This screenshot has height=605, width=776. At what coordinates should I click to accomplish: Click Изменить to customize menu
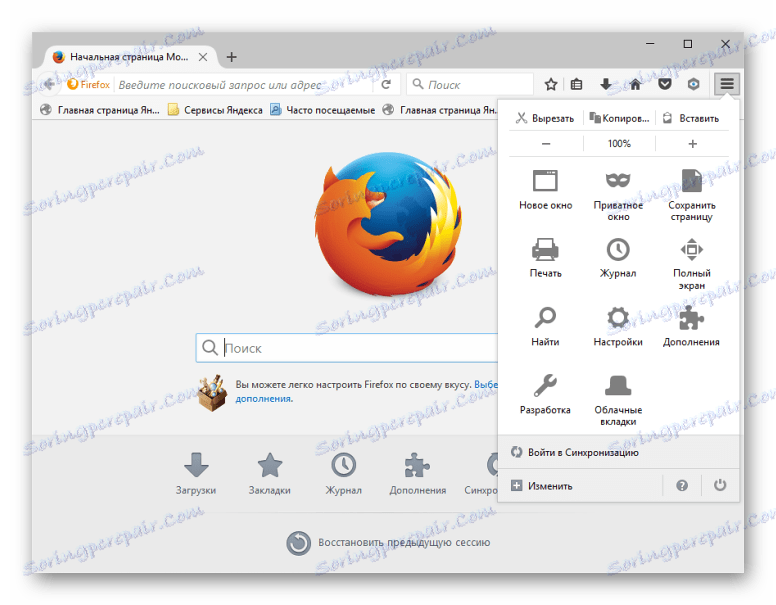pos(580,486)
